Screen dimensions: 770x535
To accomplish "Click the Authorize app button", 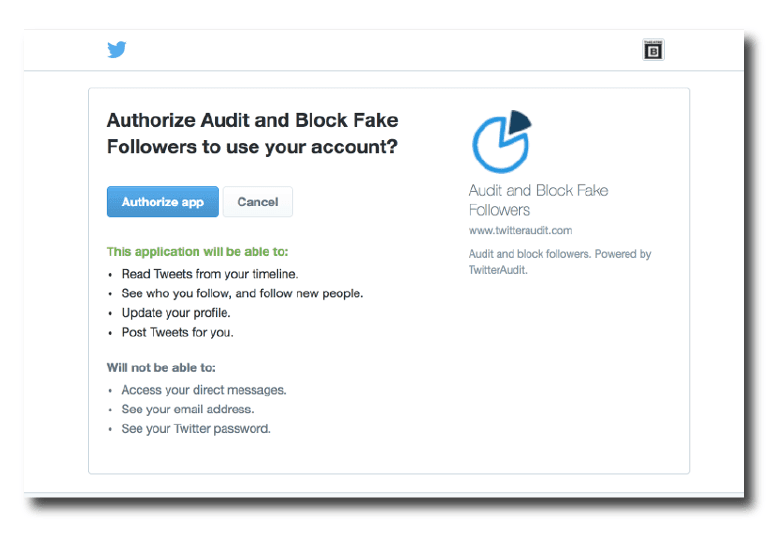I will (x=163, y=201).
